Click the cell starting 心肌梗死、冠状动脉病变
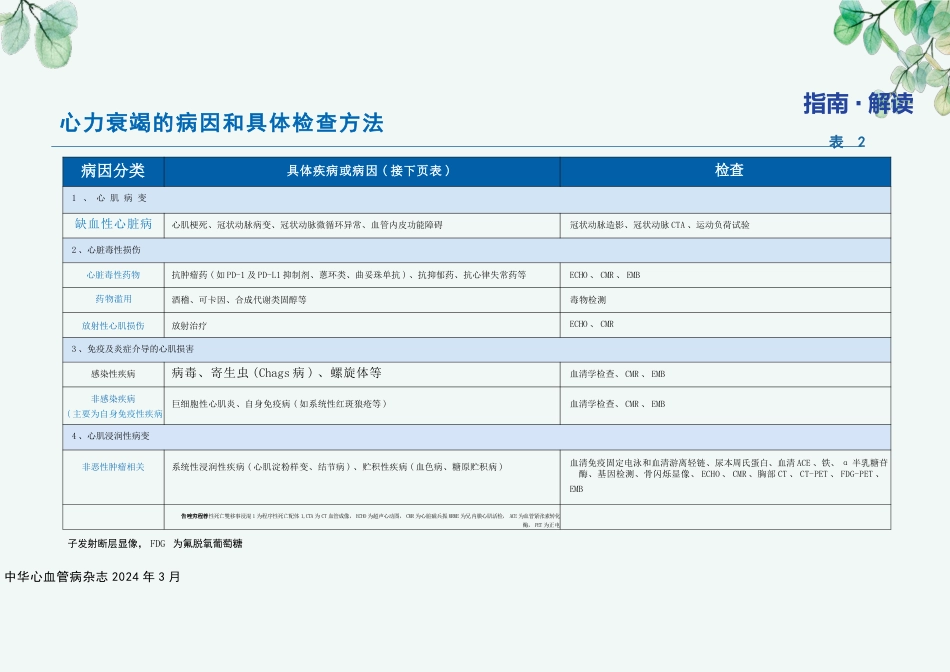The height and width of the screenshot is (672, 950). [x=362, y=225]
